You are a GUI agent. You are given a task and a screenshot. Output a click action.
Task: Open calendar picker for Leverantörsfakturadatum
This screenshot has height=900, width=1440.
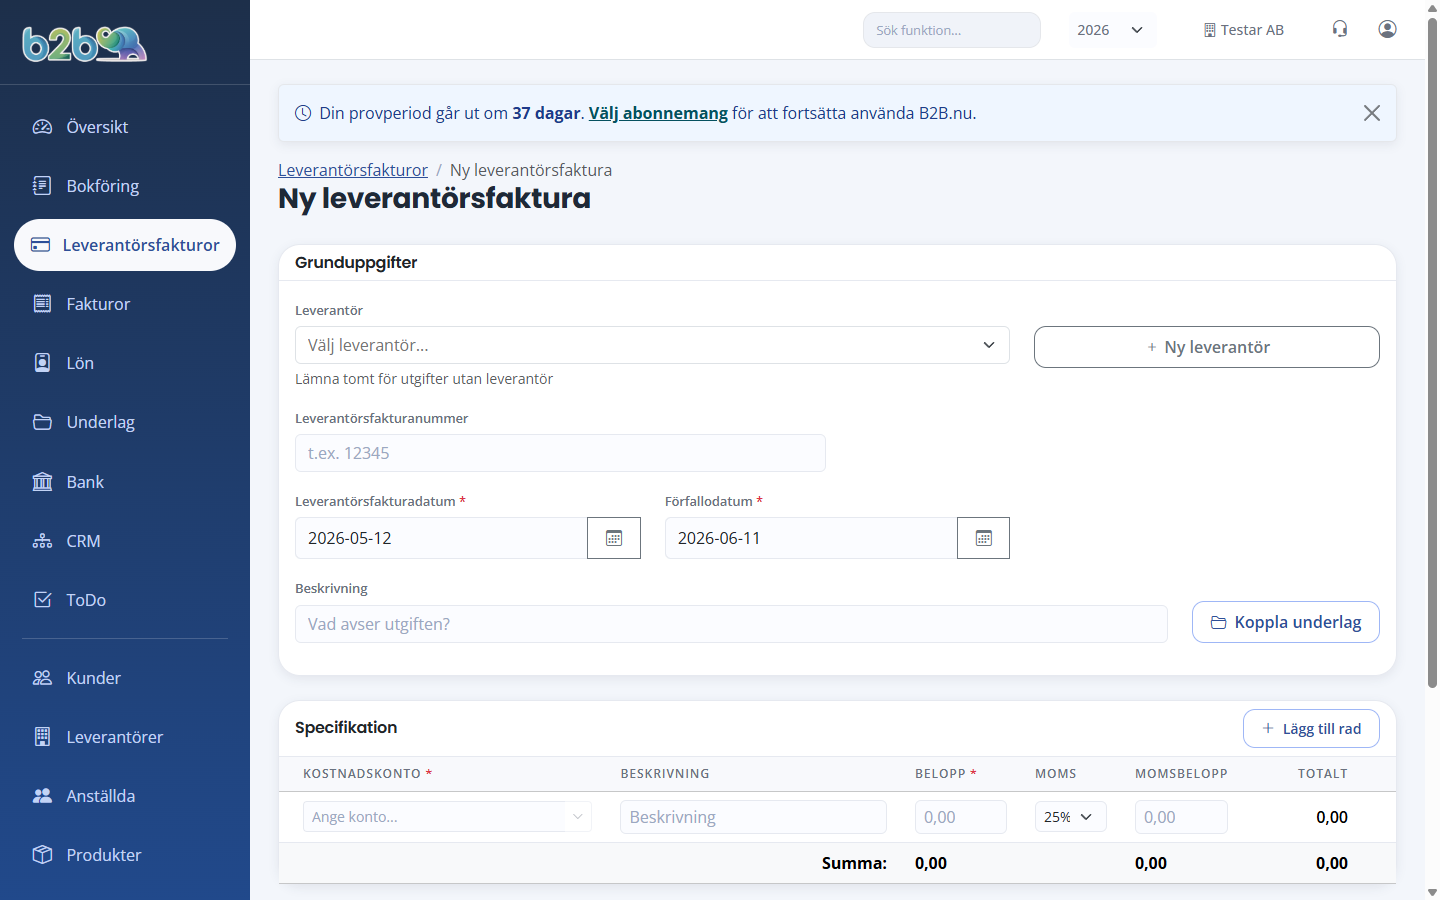click(x=614, y=538)
